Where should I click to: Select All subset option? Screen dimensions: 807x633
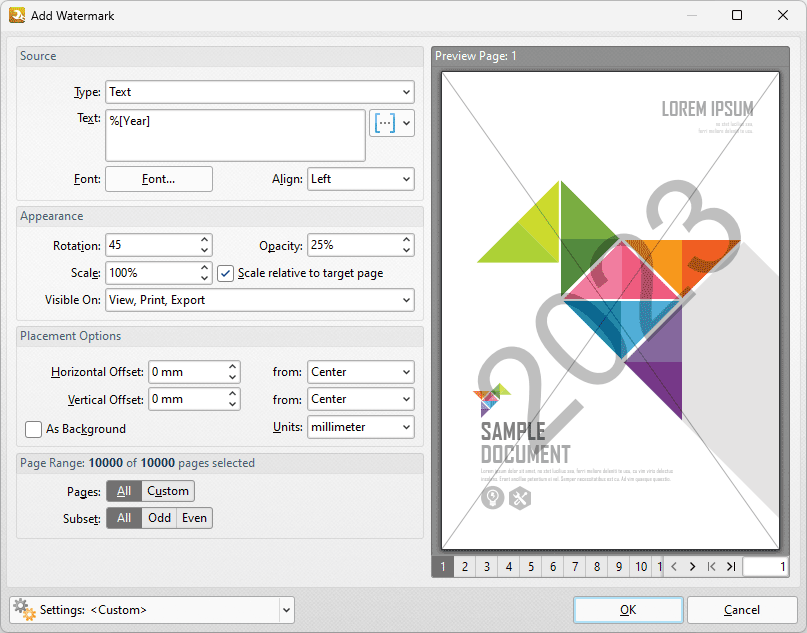coord(124,518)
